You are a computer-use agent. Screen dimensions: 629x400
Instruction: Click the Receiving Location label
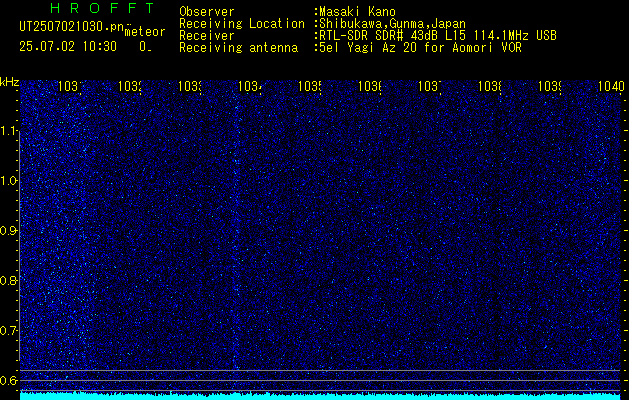[x=242, y=24]
